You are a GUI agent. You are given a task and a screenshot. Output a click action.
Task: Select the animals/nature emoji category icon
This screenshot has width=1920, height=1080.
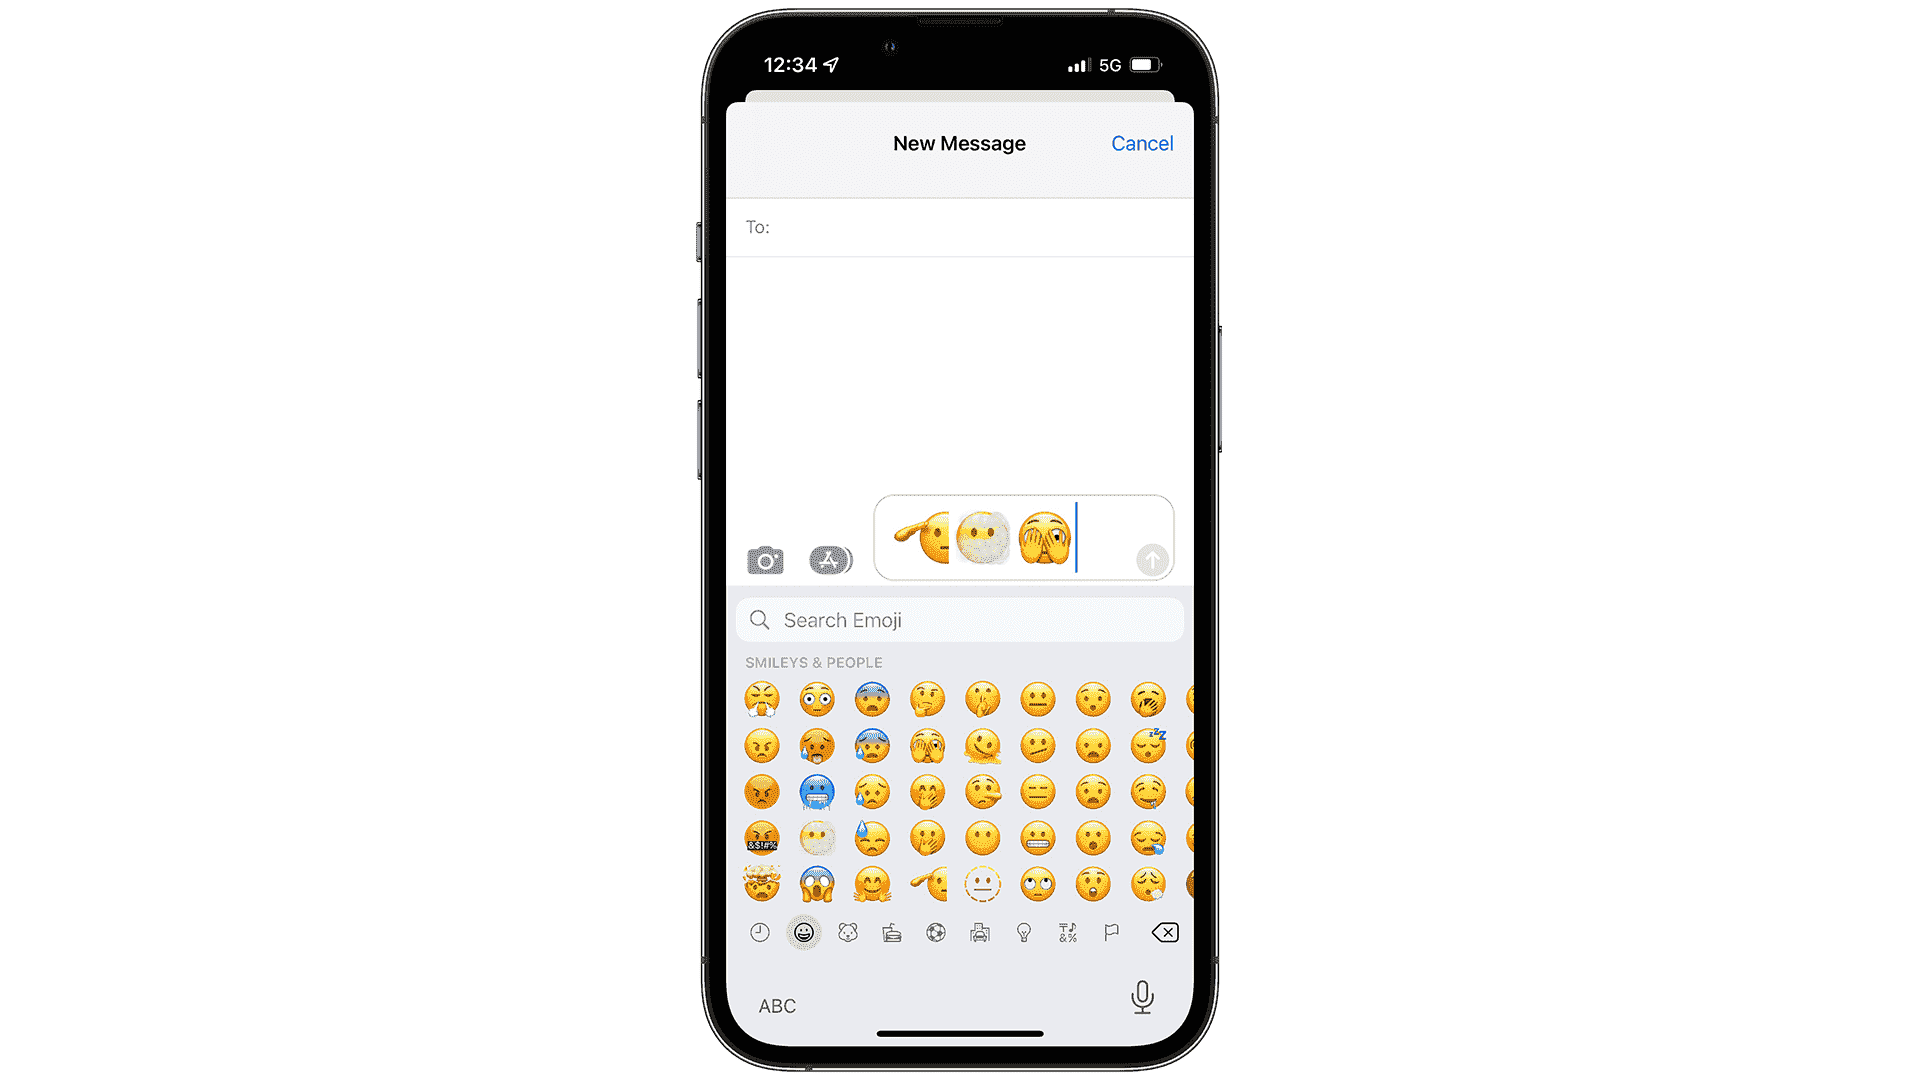tap(847, 932)
